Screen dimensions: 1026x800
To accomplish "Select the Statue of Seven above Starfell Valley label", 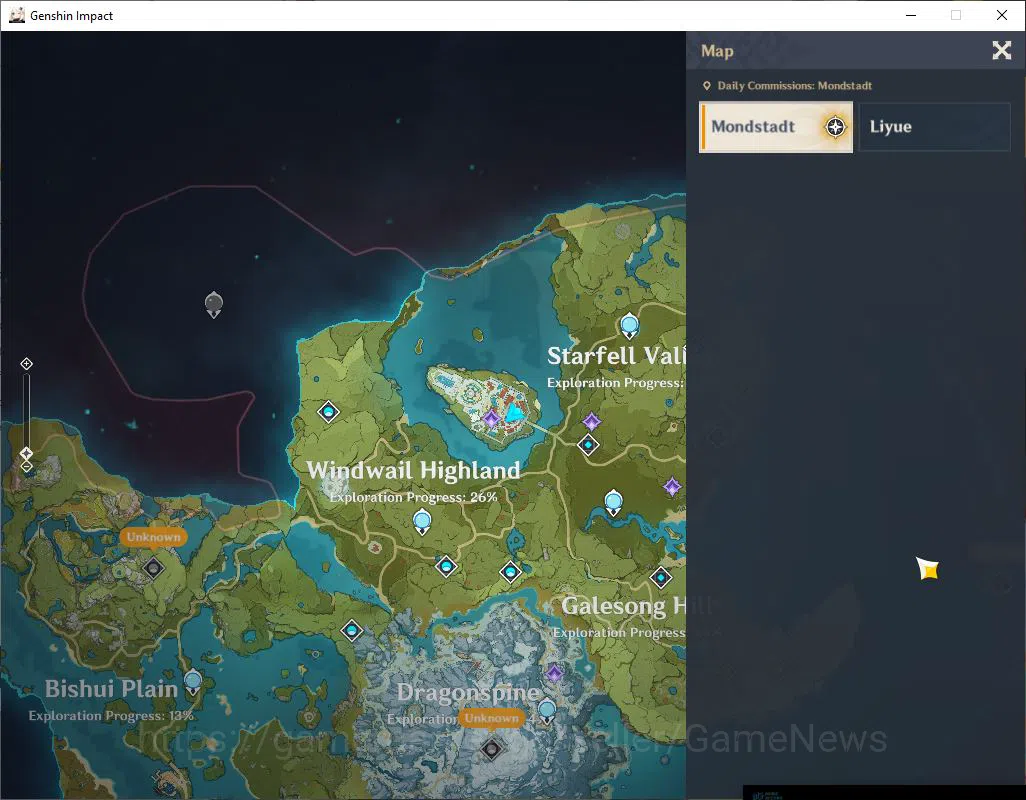I will point(629,325).
